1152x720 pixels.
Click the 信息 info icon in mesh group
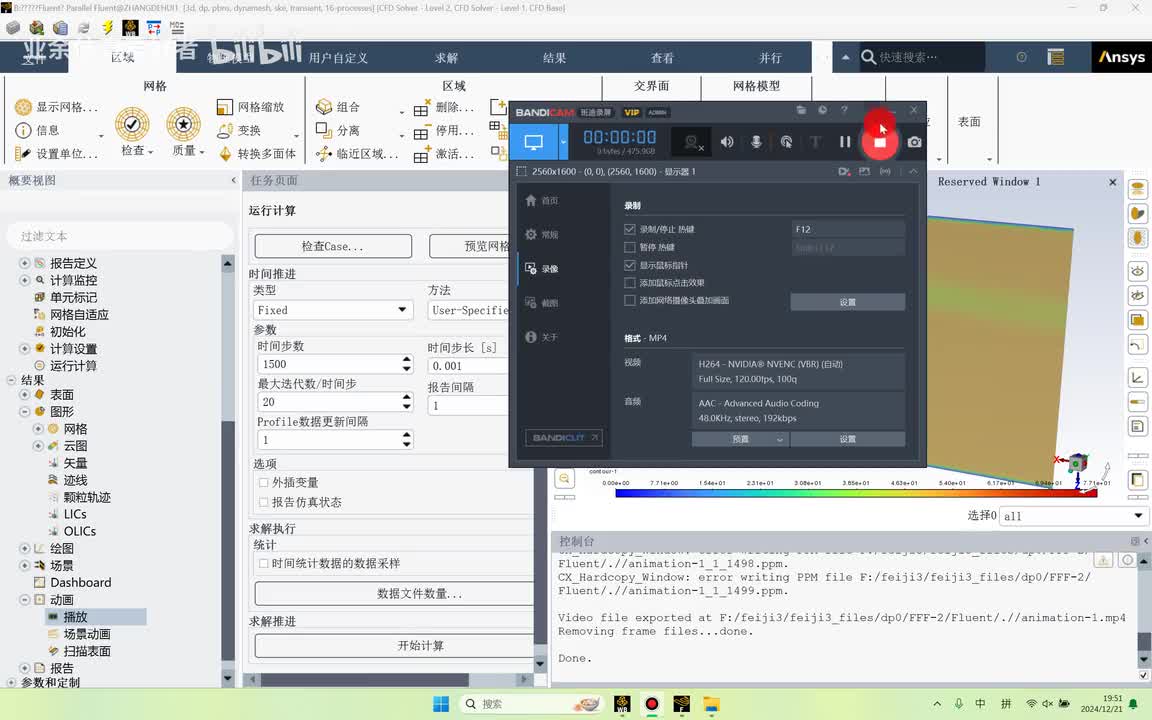click(24, 130)
